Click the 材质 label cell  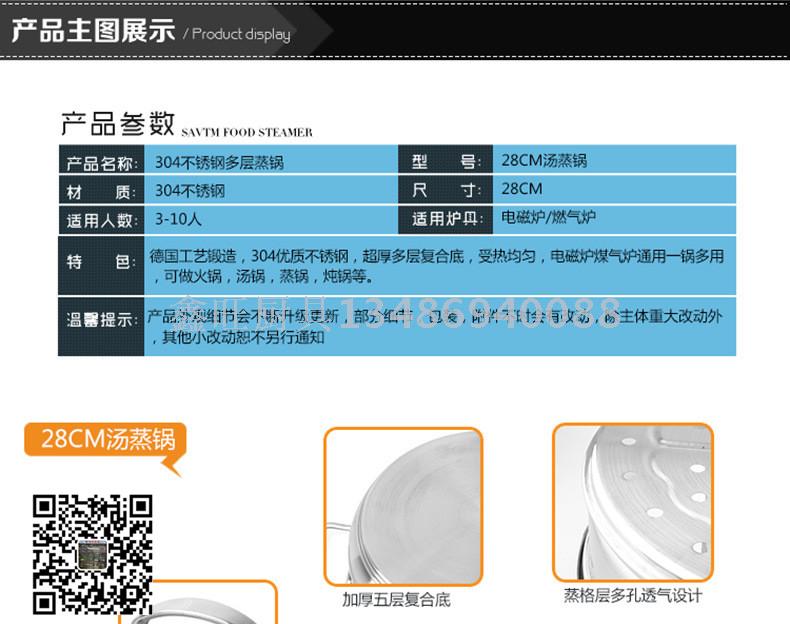[100, 191]
